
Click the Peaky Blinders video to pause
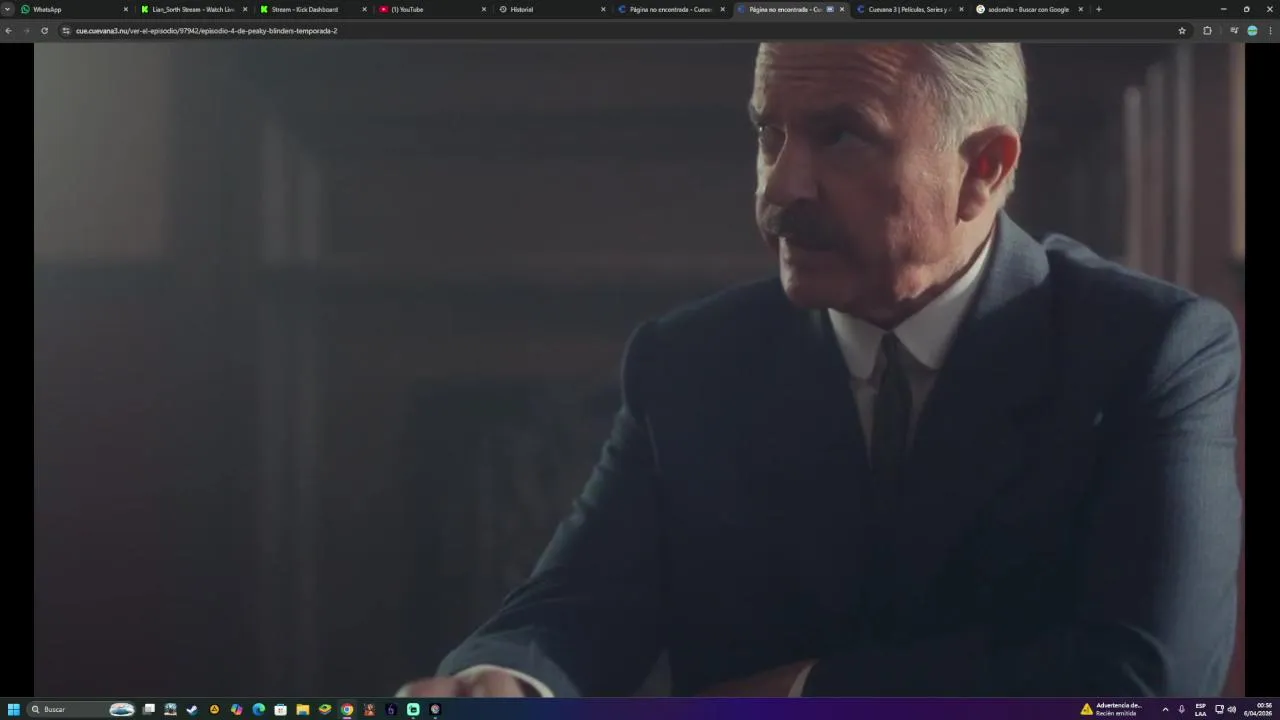tap(640, 370)
